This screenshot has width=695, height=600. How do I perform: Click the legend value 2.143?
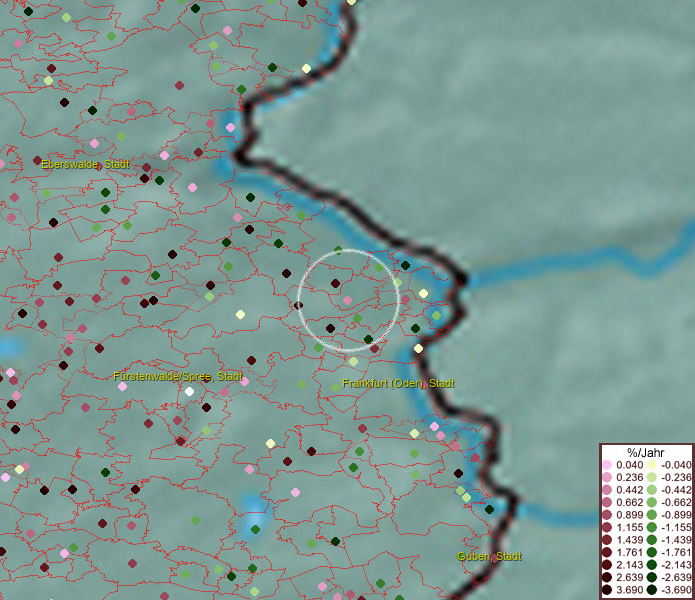[629, 565]
